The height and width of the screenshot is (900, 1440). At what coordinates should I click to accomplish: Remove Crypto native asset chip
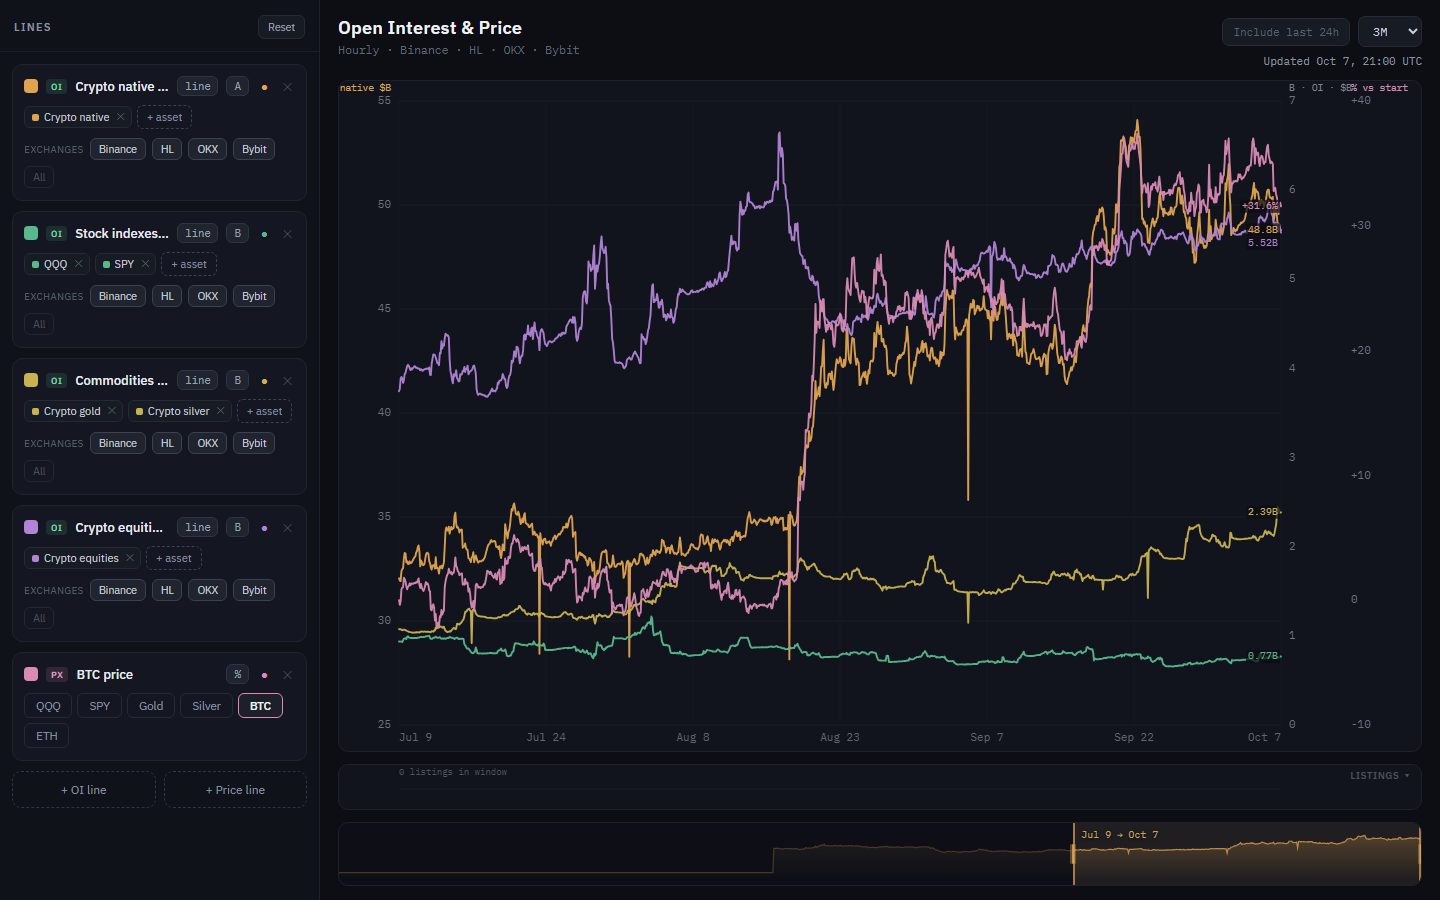(121, 117)
